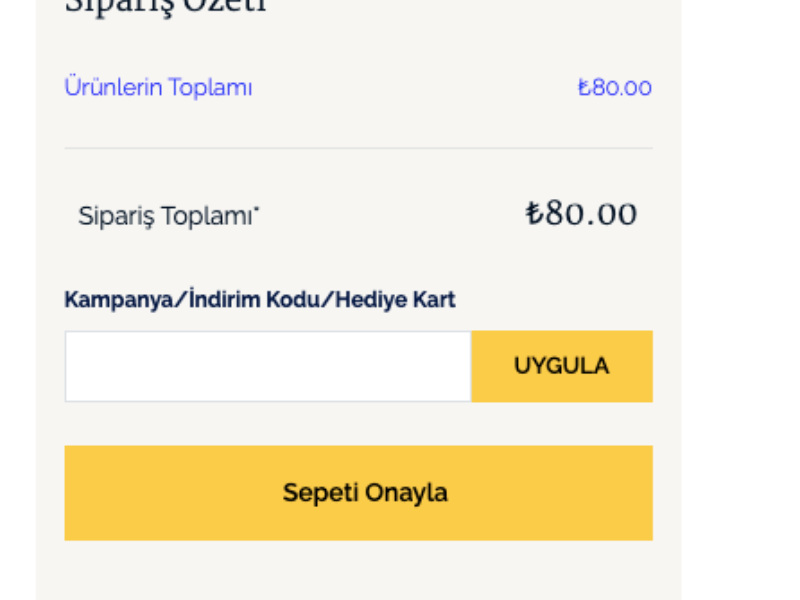This screenshot has width=800, height=600.
Task: Click the yellow apply button beside the input
Action: (561, 366)
